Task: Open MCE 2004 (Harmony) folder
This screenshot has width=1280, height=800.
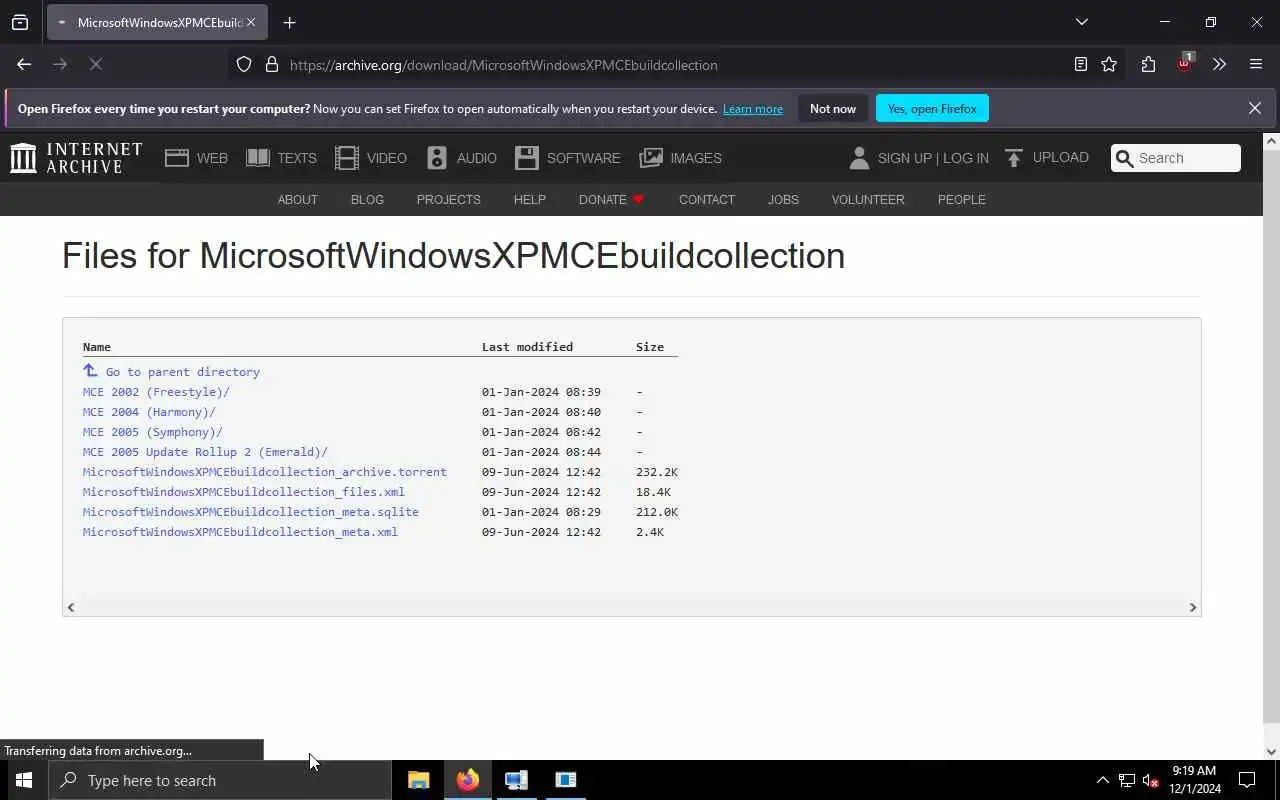Action: point(149,412)
